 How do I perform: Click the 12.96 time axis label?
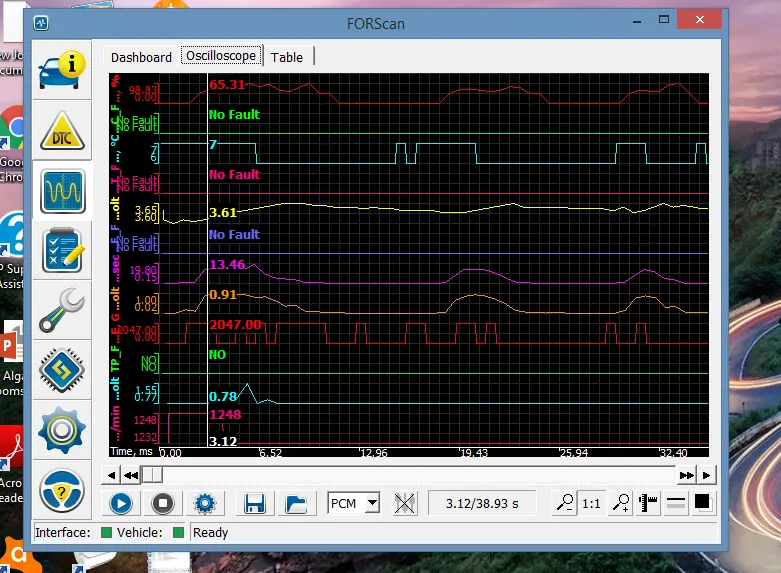point(374,453)
